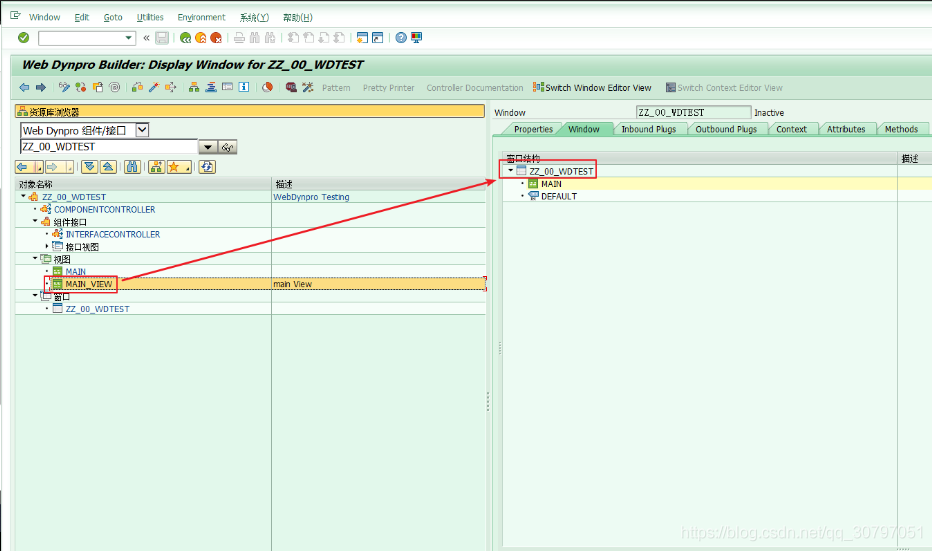Viewport: 932px width, 551px height.
Task: Open the Goto menu
Action: 113,17
